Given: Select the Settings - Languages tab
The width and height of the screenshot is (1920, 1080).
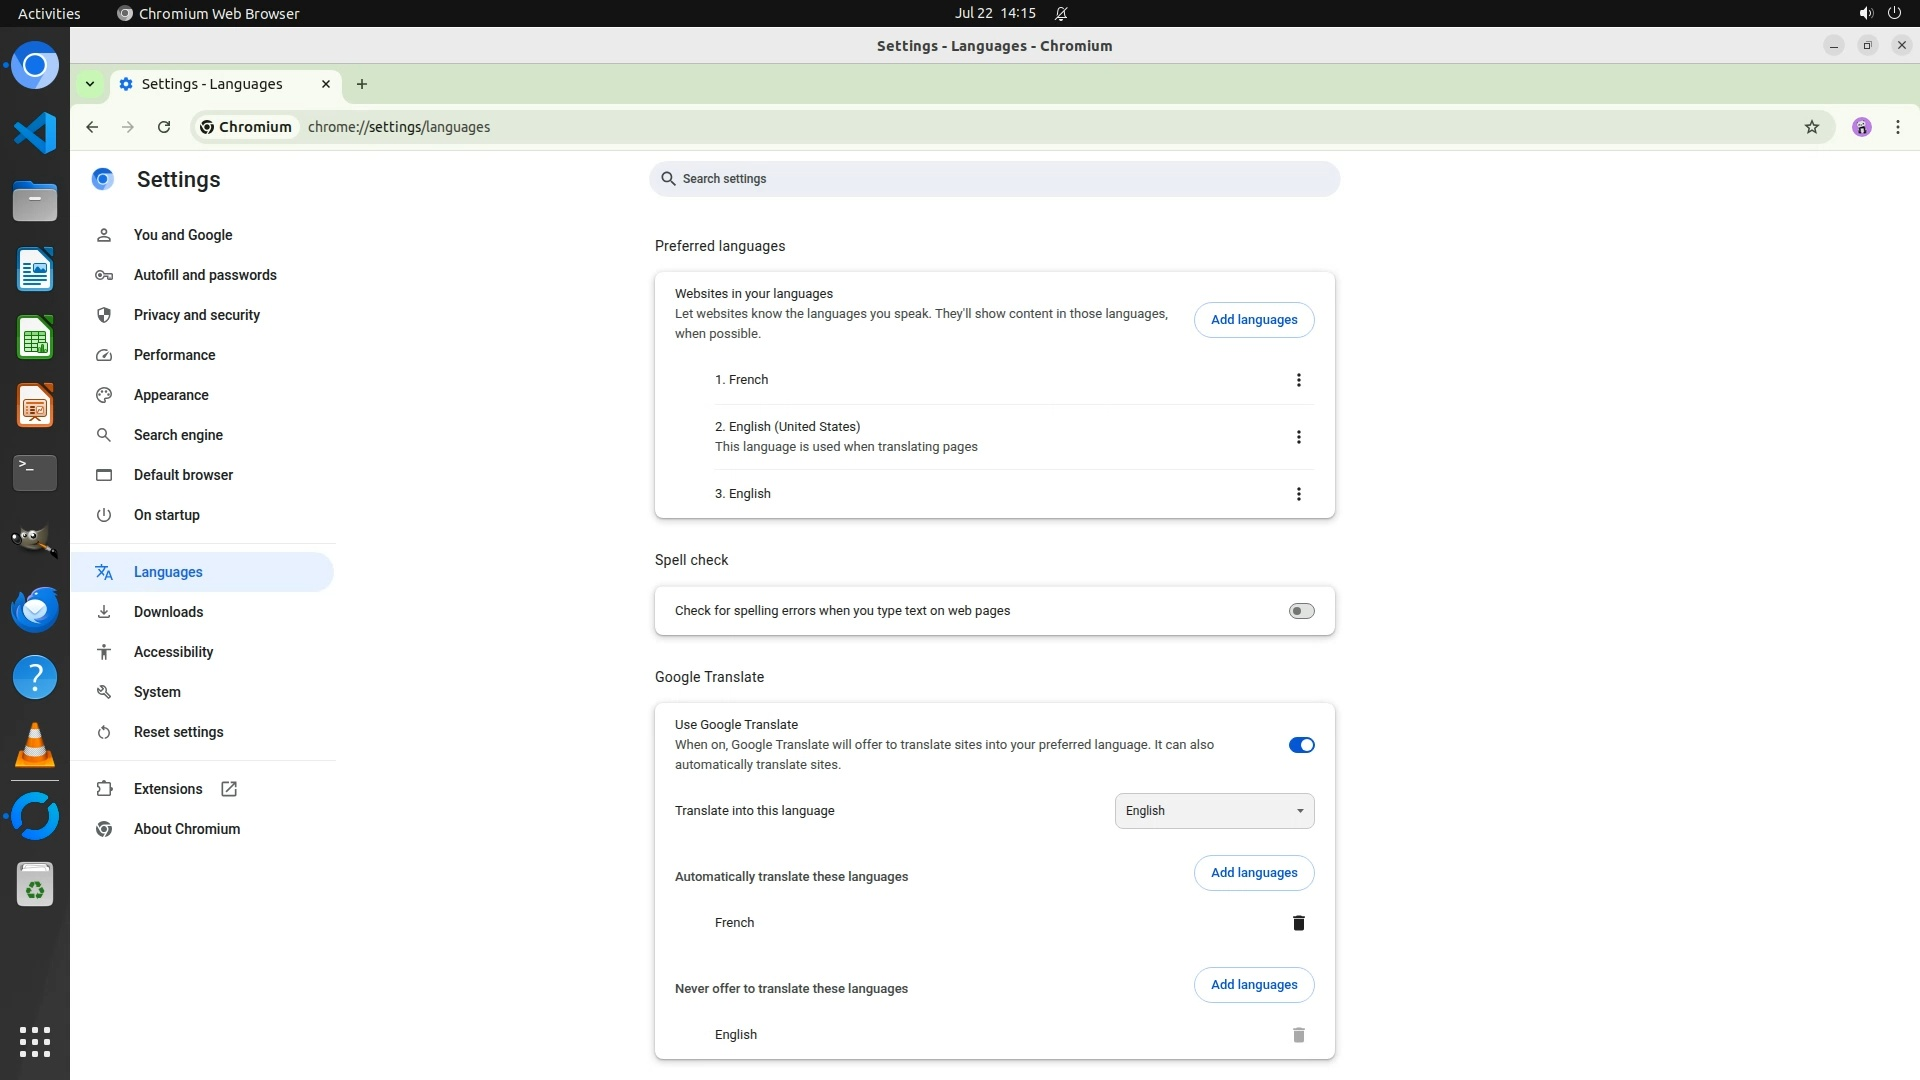Looking at the screenshot, I should pyautogui.click(x=212, y=84).
